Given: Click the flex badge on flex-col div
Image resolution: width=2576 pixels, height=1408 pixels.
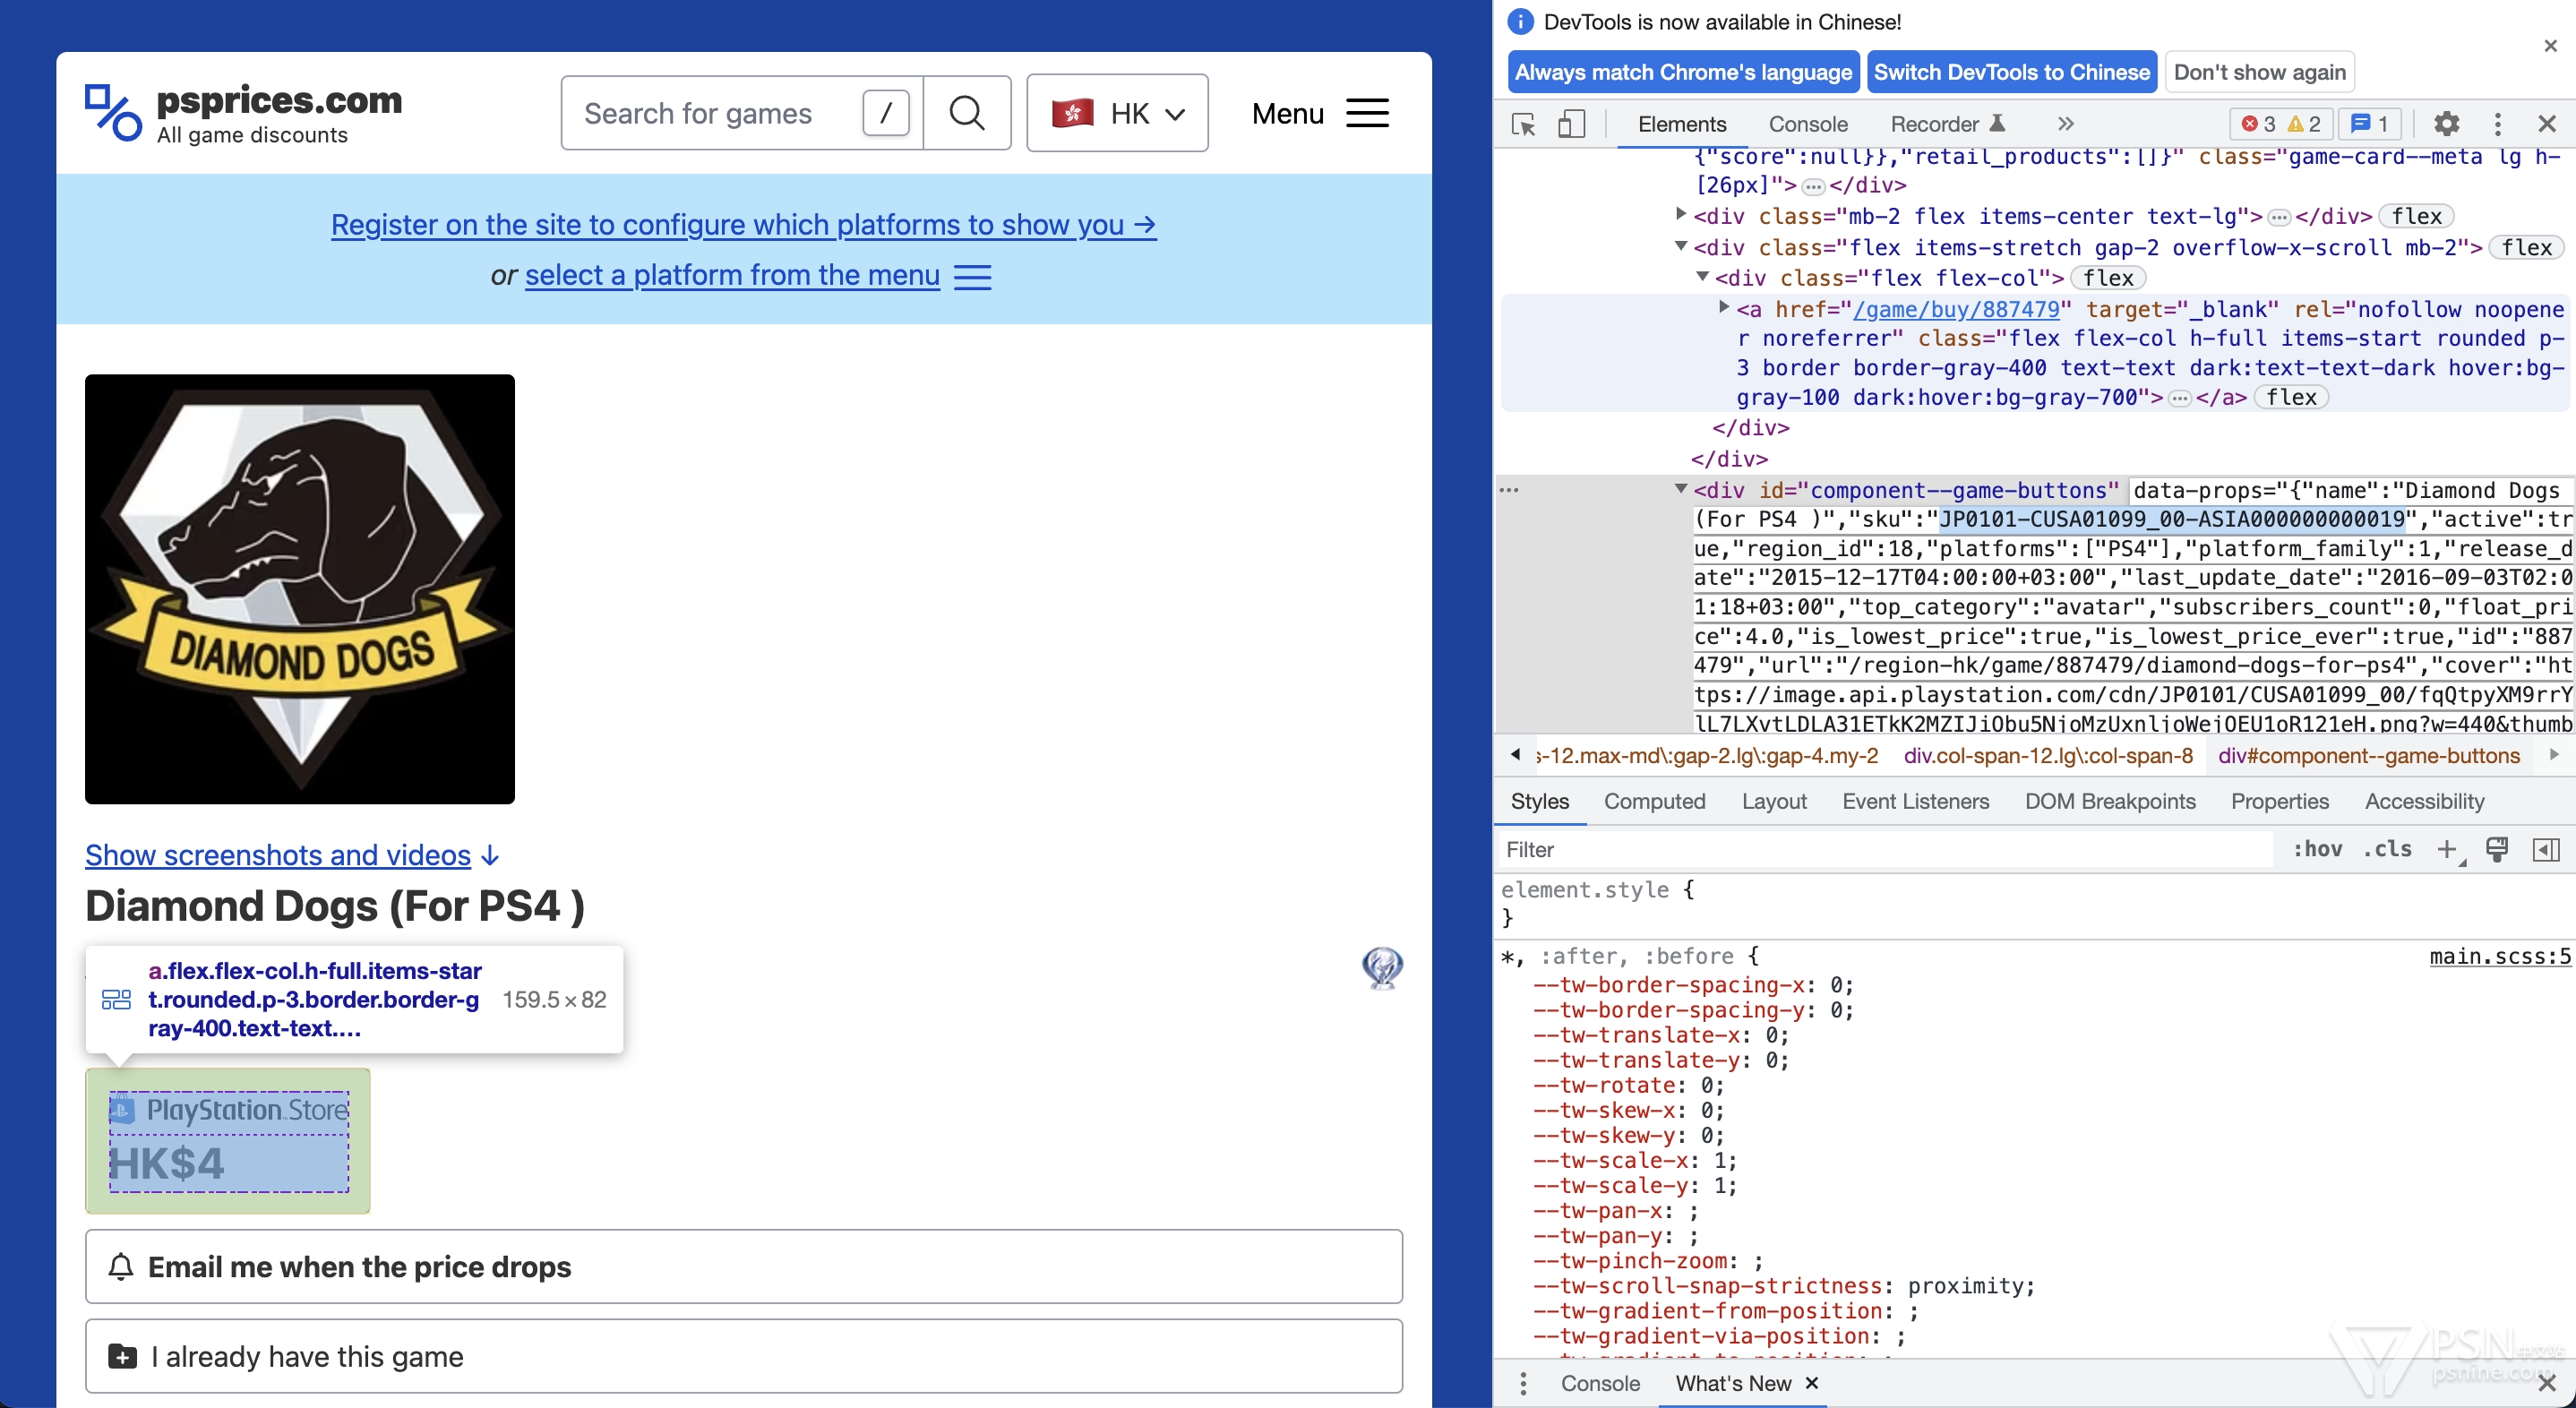Looking at the screenshot, I should tap(2108, 278).
